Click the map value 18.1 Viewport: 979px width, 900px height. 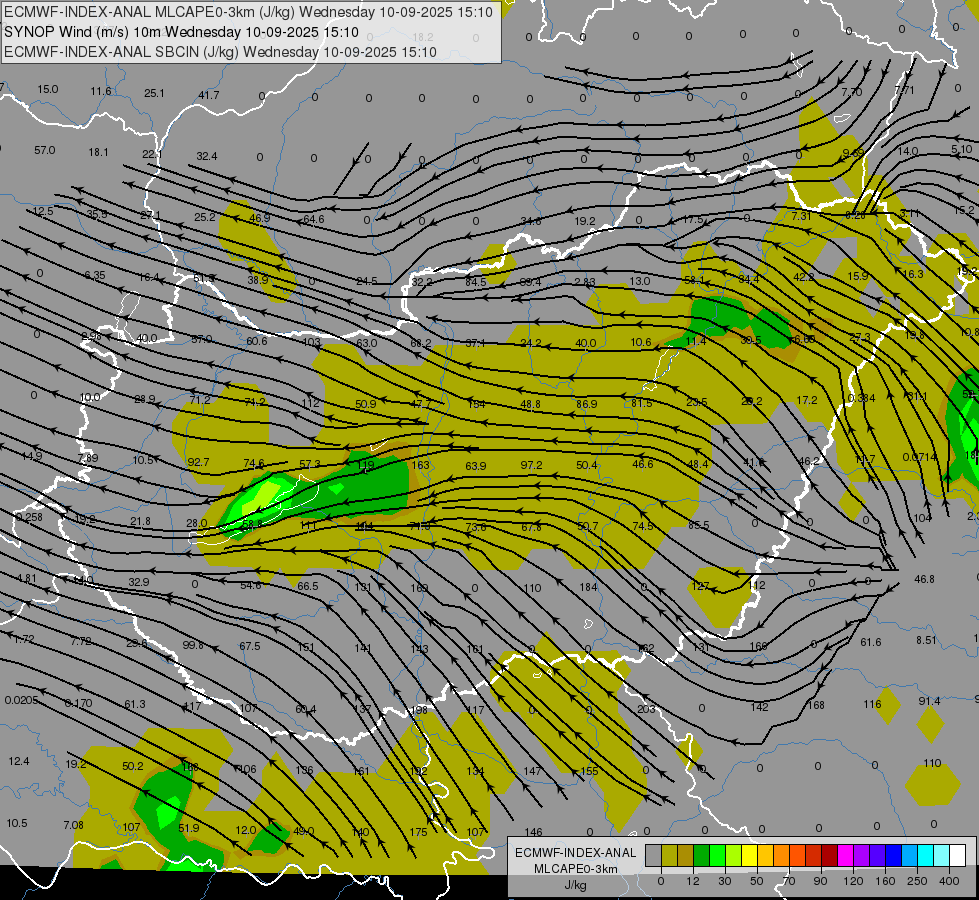pyautogui.click(x=98, y=152)
